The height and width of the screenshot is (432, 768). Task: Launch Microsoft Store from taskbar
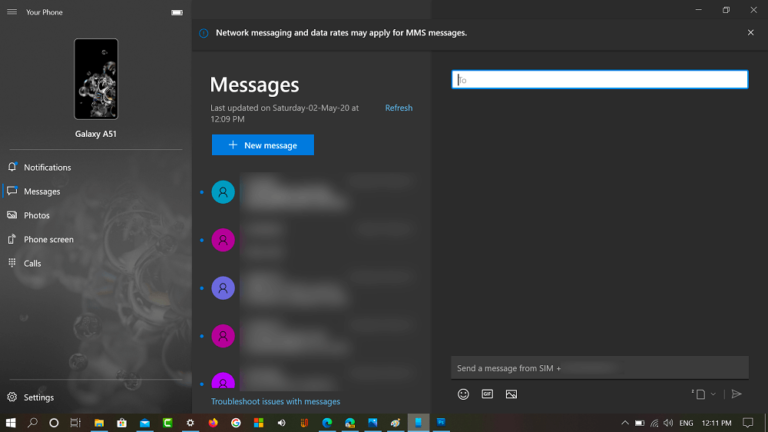coord(121,423)
